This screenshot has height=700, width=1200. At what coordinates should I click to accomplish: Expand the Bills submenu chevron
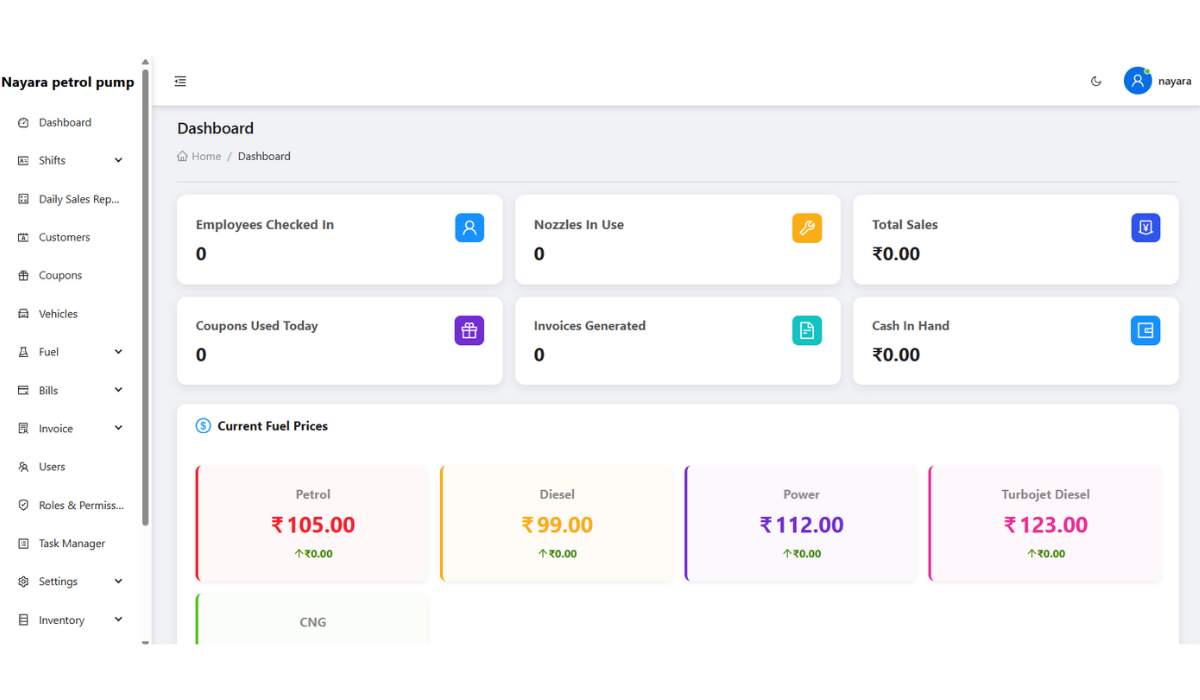tap(119, 391)
